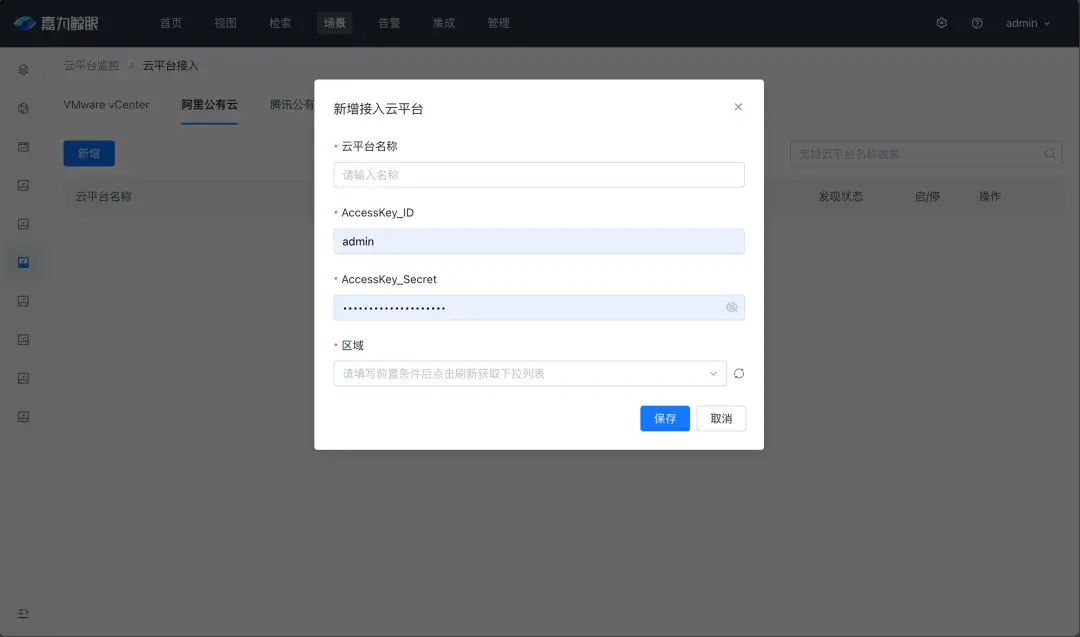
Task: Expand the admin user menu
Action: [1027, 22]
